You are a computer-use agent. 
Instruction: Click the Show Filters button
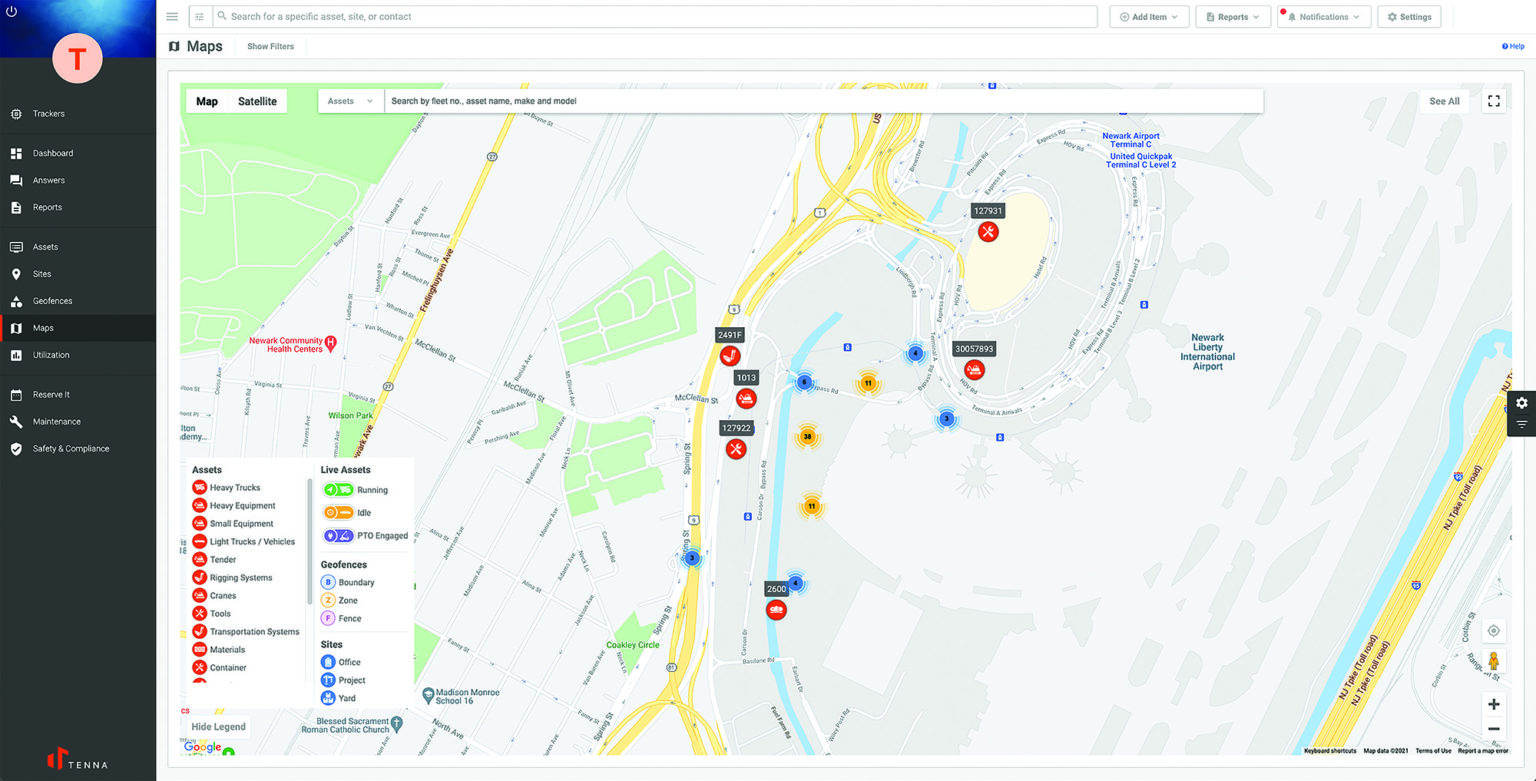tap(270, 47)
